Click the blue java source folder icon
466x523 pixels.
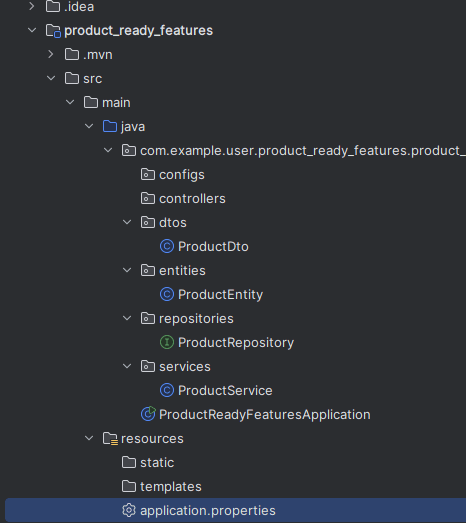tap(110, 127)
